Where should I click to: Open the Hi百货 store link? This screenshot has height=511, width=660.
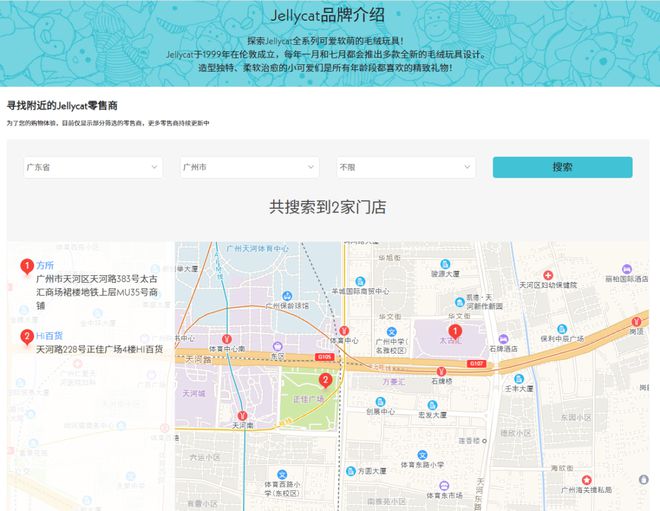click(49, 335)
